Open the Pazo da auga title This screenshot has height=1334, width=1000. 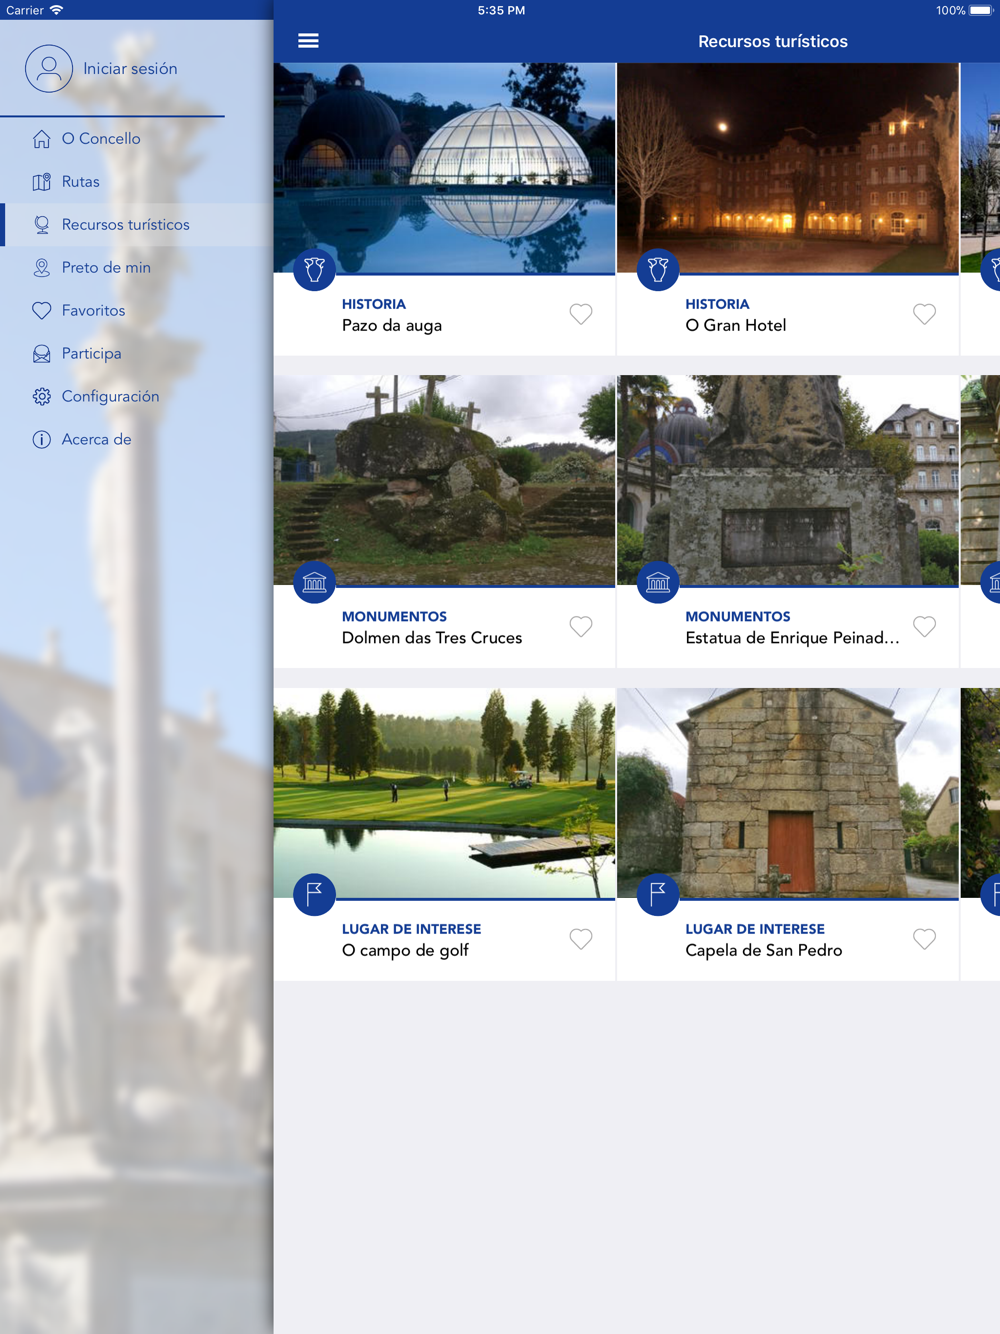pyautogui.click(x=392, y=326)
